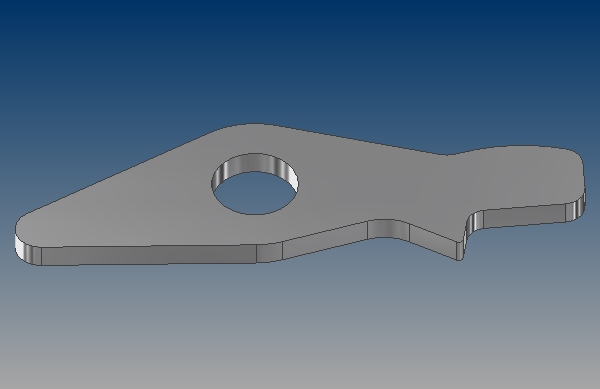Pick the small fillet face after the long front face
Screen dimensions: 600x389
269,252
